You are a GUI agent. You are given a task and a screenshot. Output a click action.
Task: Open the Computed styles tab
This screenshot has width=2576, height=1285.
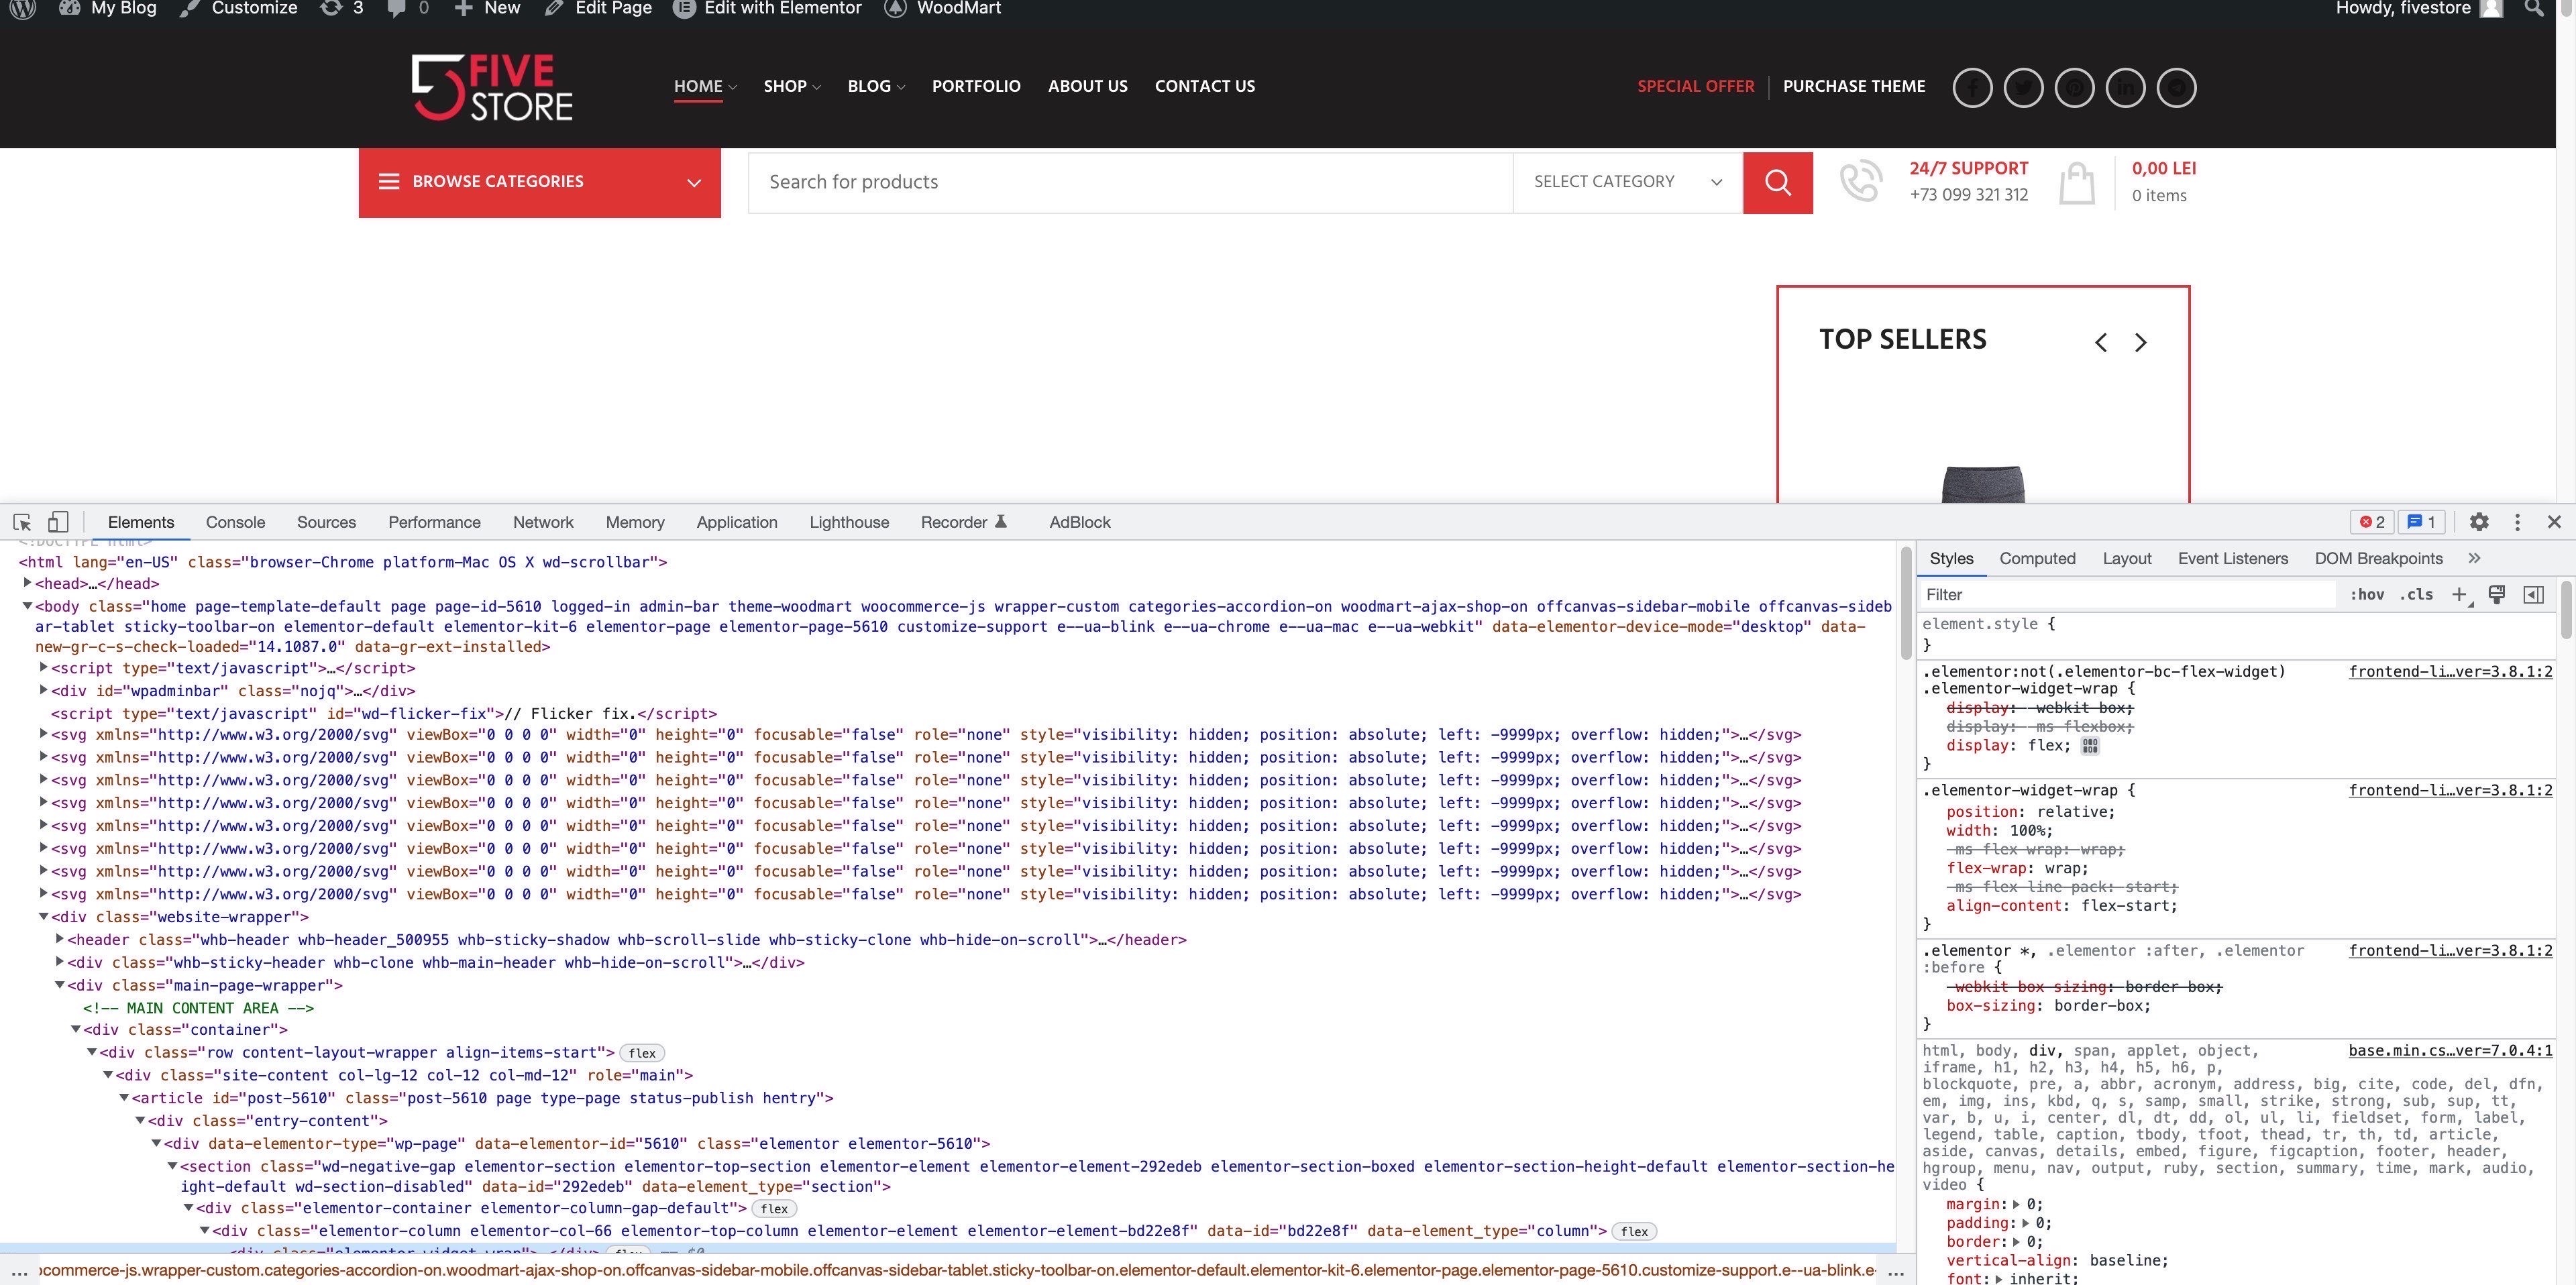point(2037,559)
